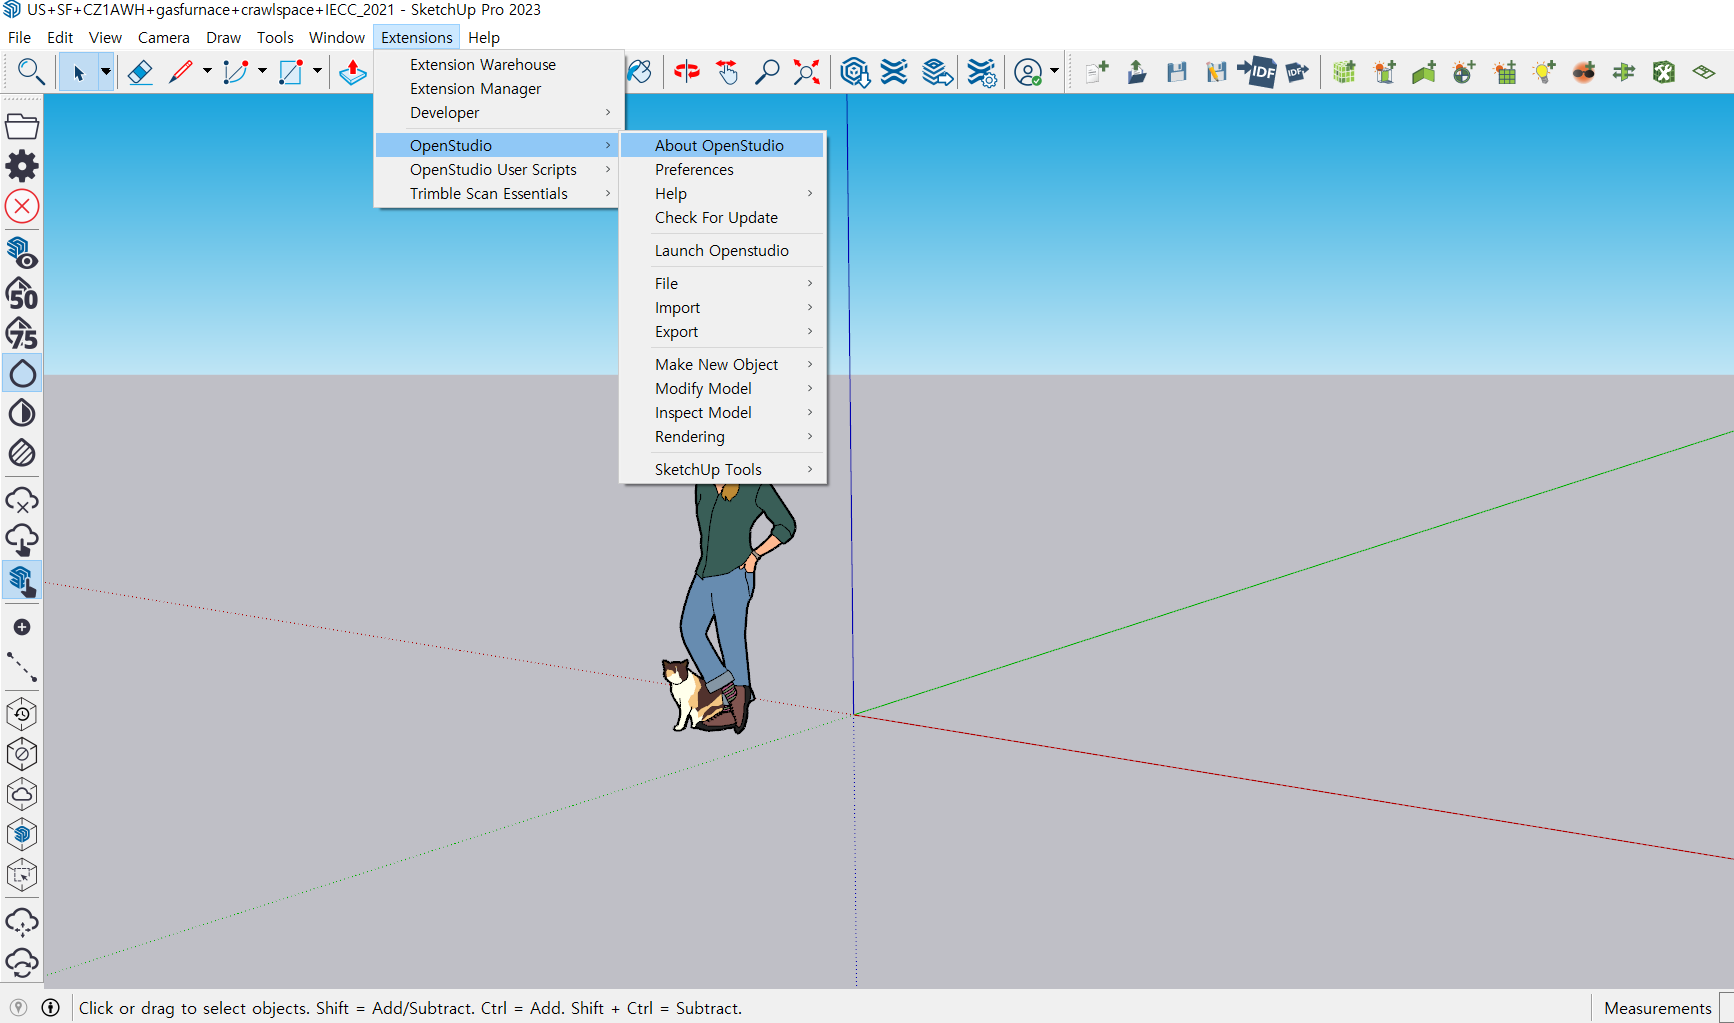Open Pencil tool dropdown arrow
Viewport: 1734px width, 1023px height.
(x=207, y=72)
